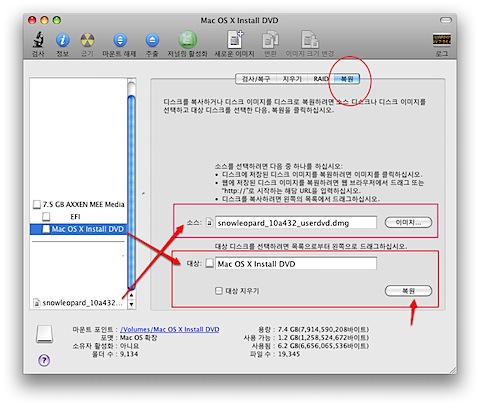Viewport: 478px width, 406px height.
Task: Click the New Image (새로운 이미지) icon
Action: (x=235, y=40)
